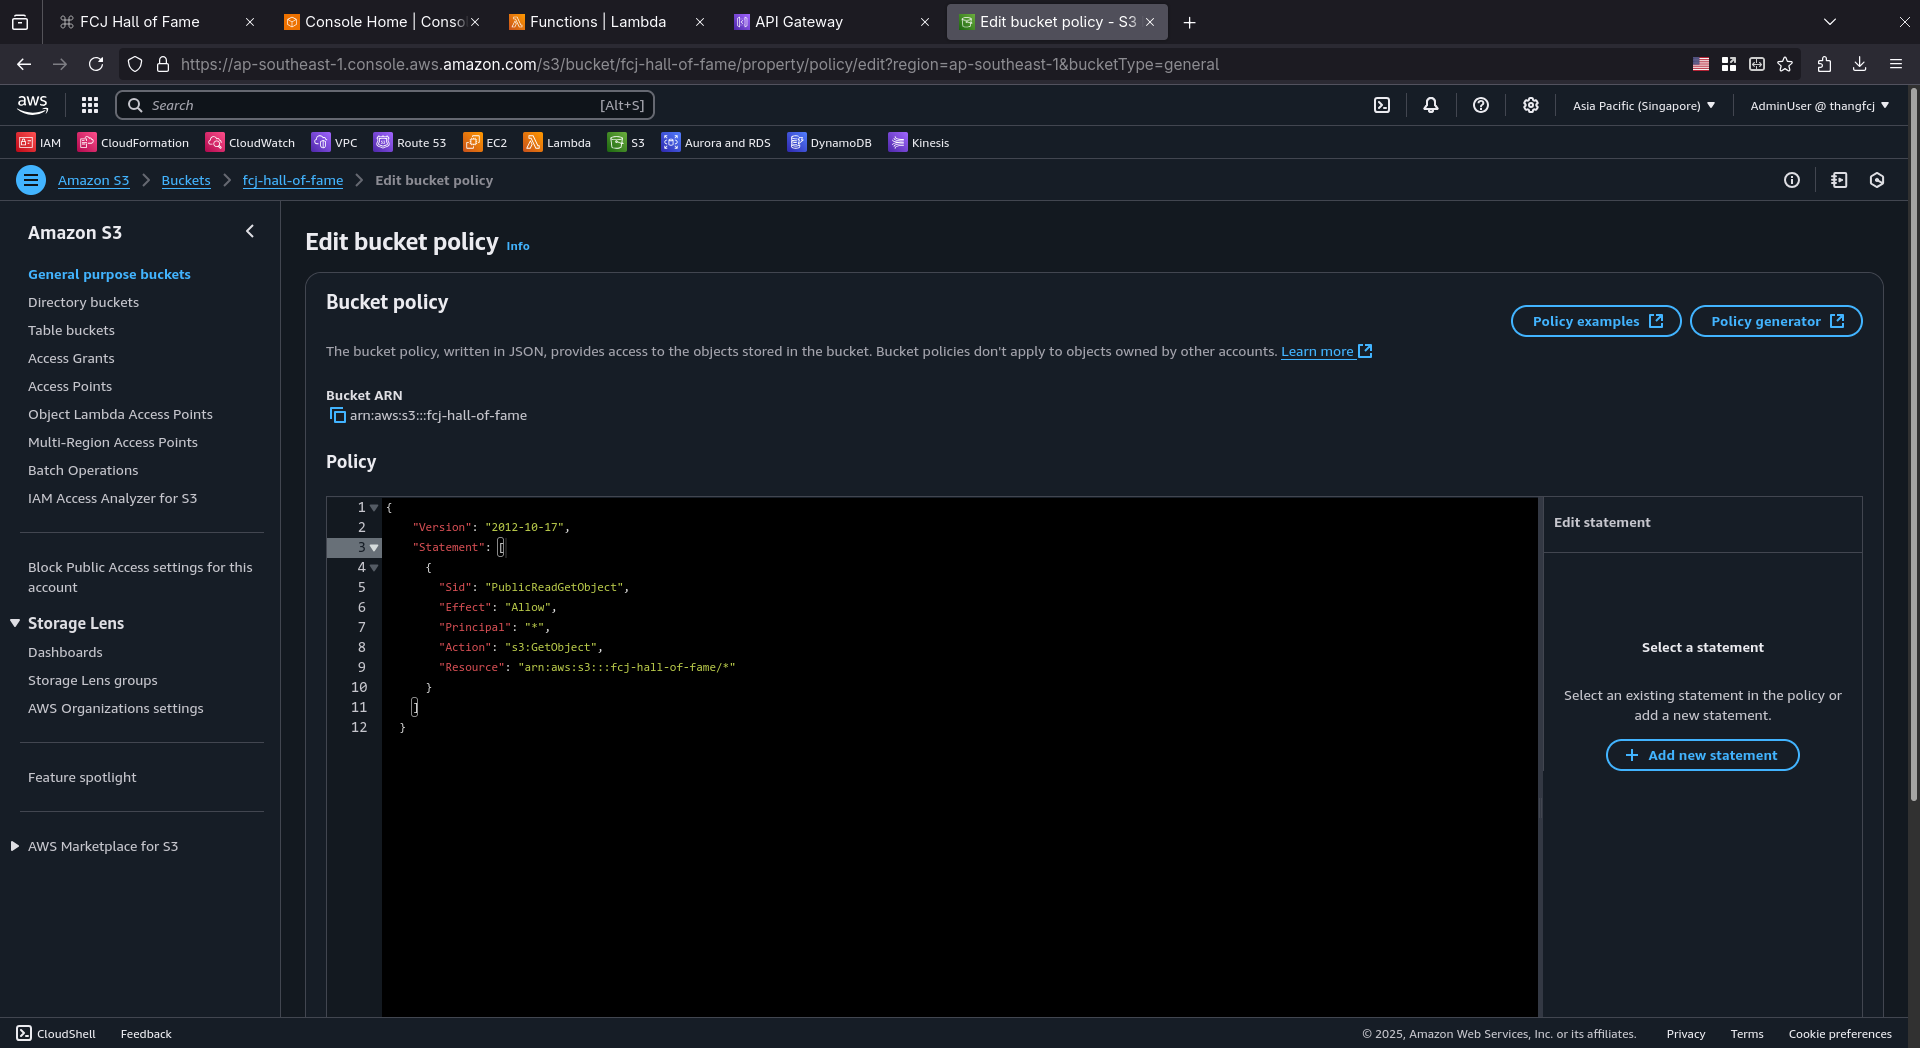This screenshot has width=1920, height=1048.
Task: Go to Buckets breadcrumb link
Action: 186,180
